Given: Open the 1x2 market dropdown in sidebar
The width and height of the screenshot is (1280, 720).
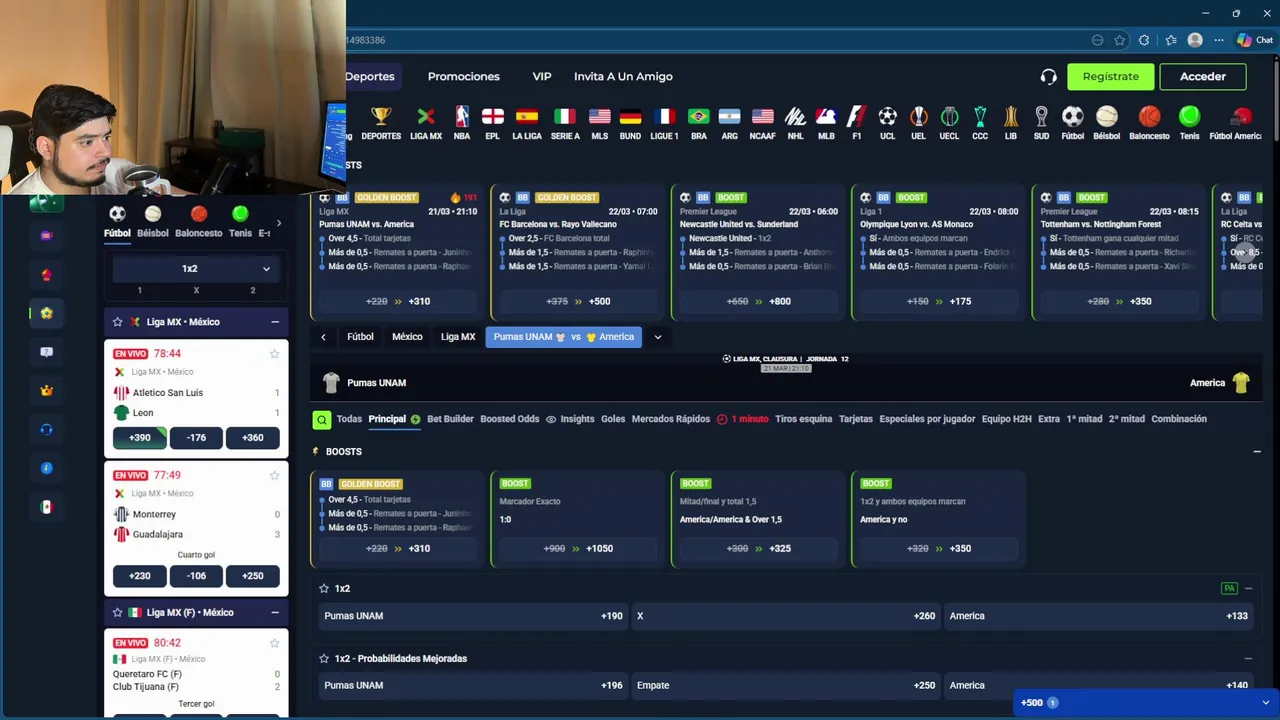Looking at the screenshot, I should tap(196, 268).
